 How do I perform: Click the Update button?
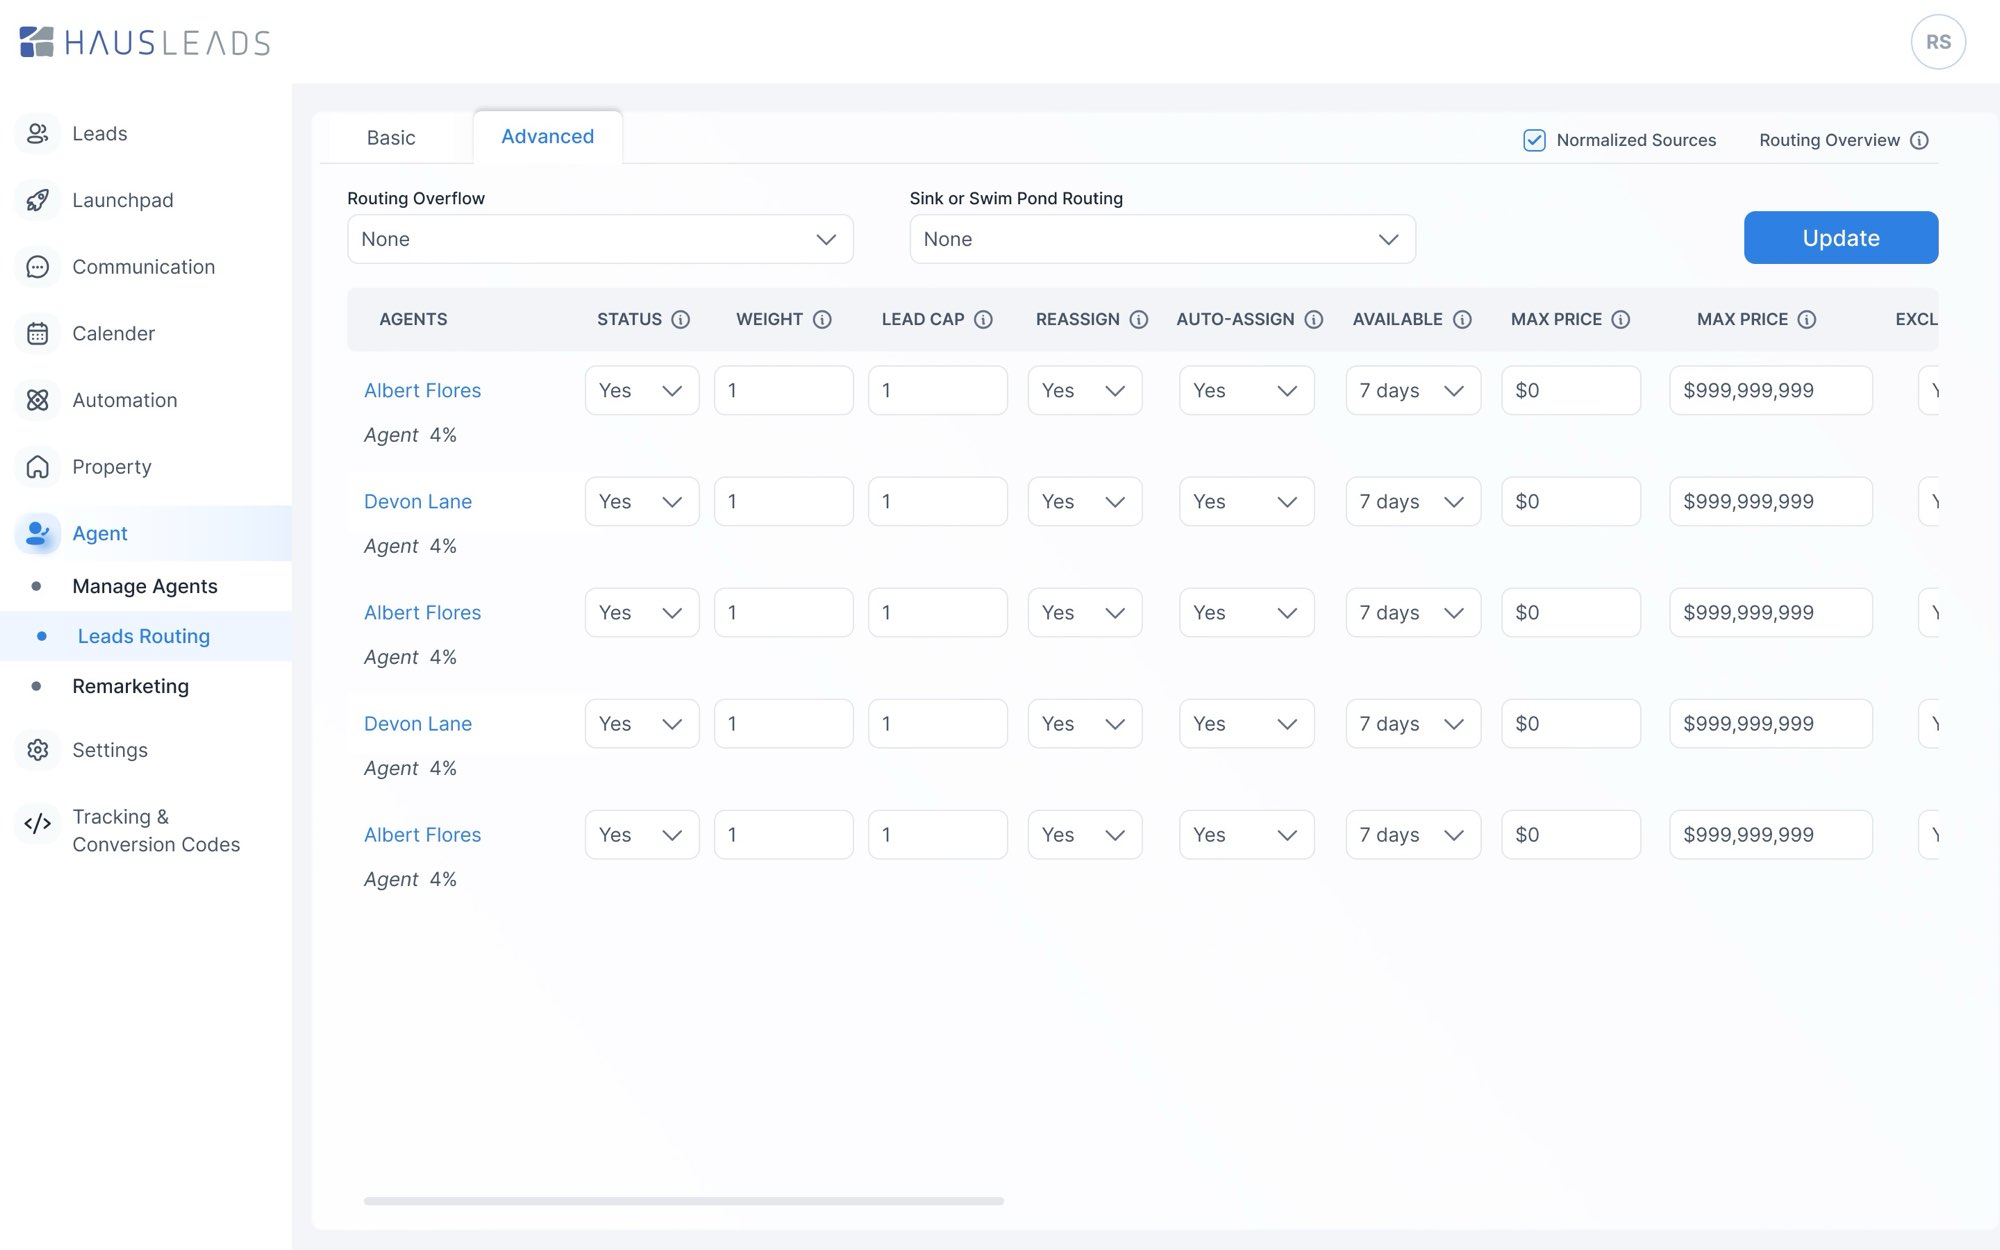1841,238
